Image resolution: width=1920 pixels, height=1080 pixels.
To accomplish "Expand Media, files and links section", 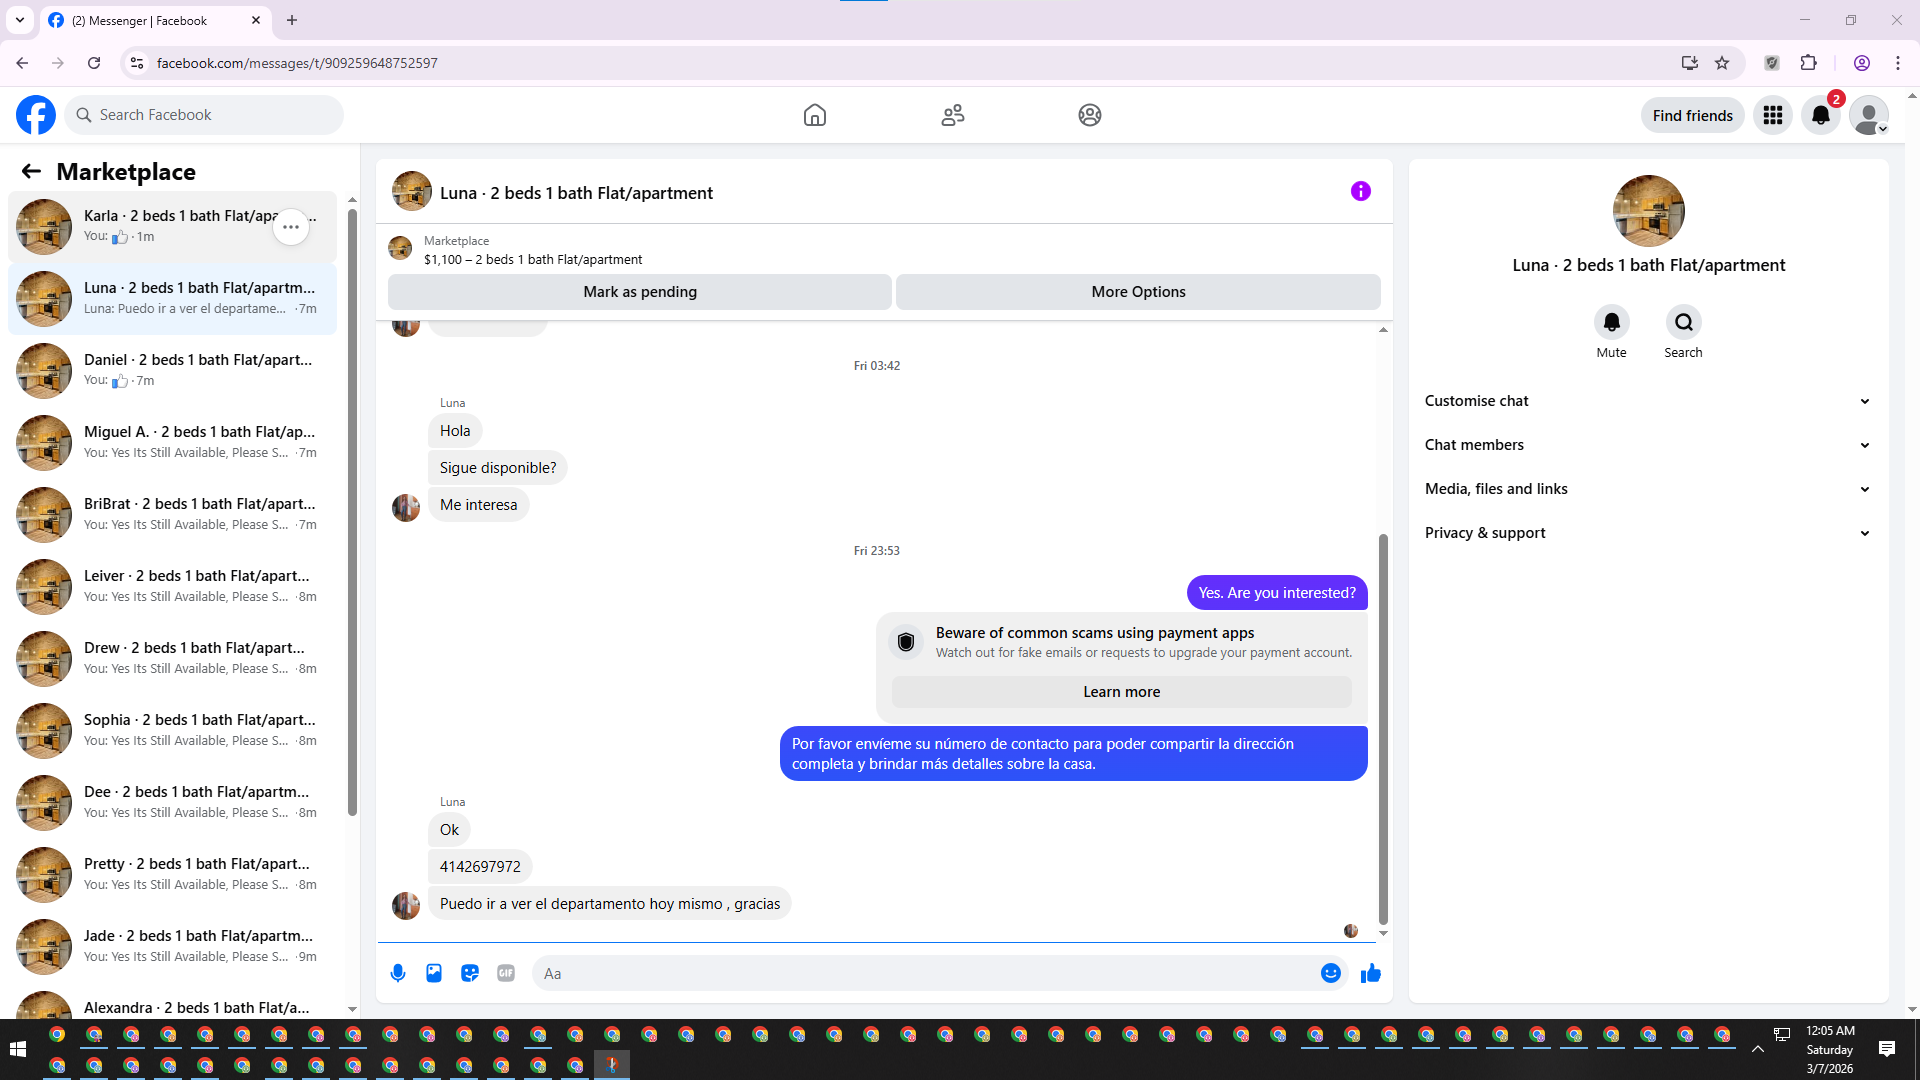I will point(1648,489).
